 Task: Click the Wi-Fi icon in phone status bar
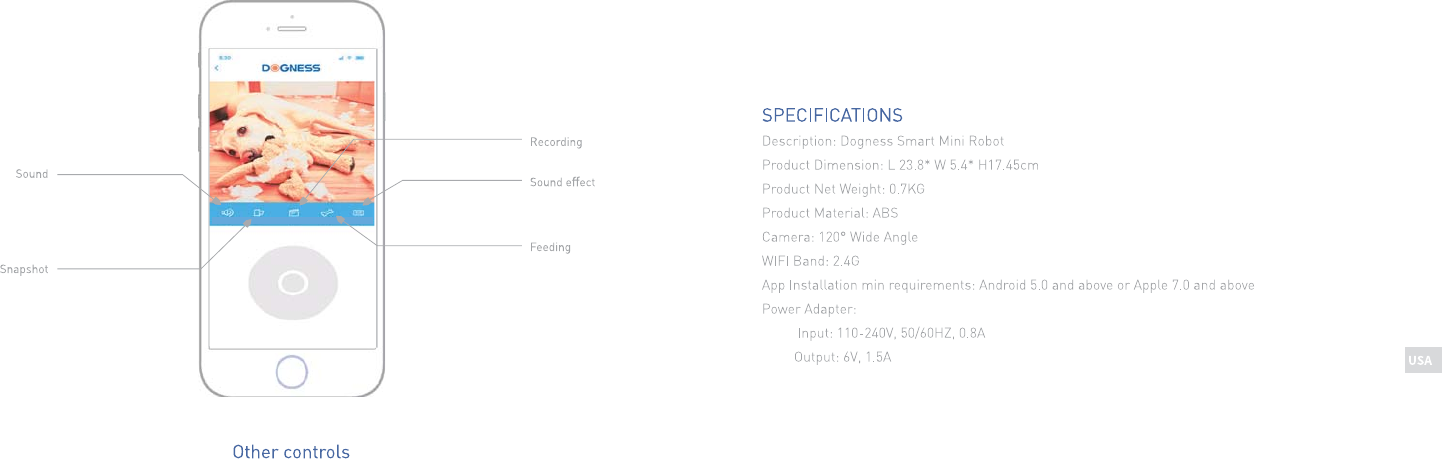click(349, 57)
